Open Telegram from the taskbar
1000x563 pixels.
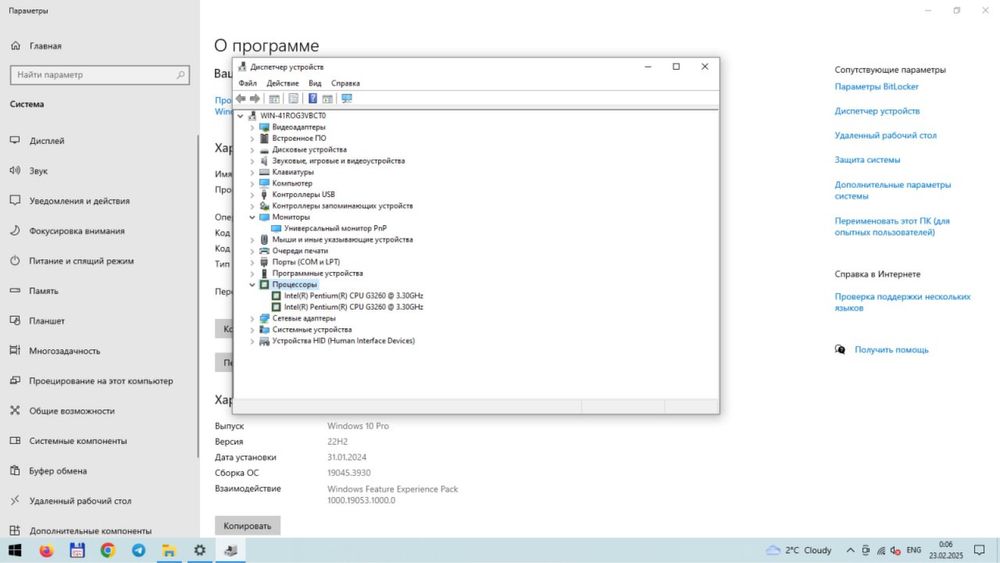click(138, 550)
